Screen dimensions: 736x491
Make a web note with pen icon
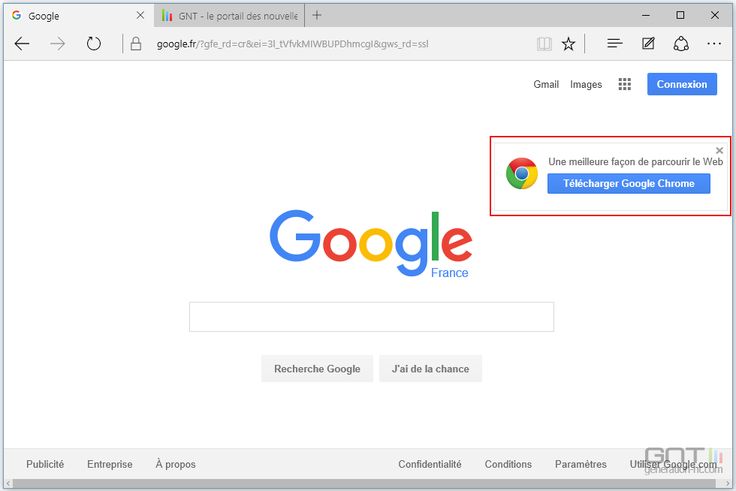click(x=648, y=44)
